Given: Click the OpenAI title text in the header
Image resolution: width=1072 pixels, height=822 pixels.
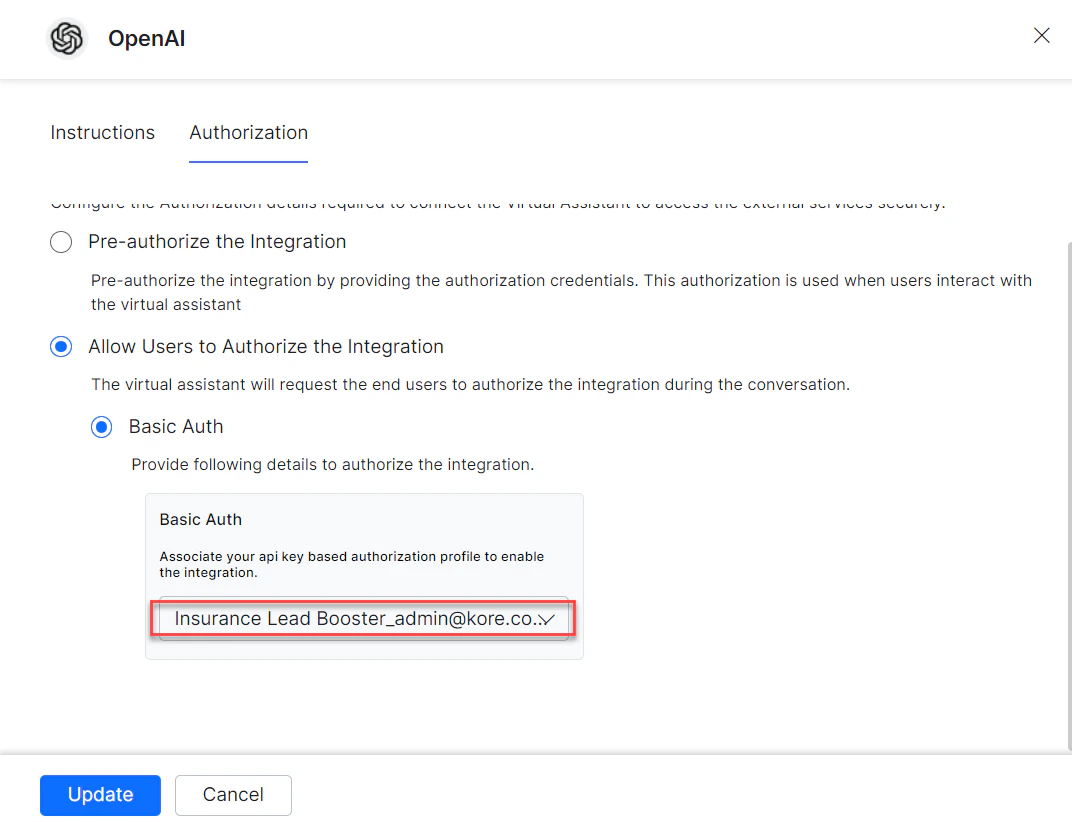Looking at the screenshot, I should (x=146, y=38).
